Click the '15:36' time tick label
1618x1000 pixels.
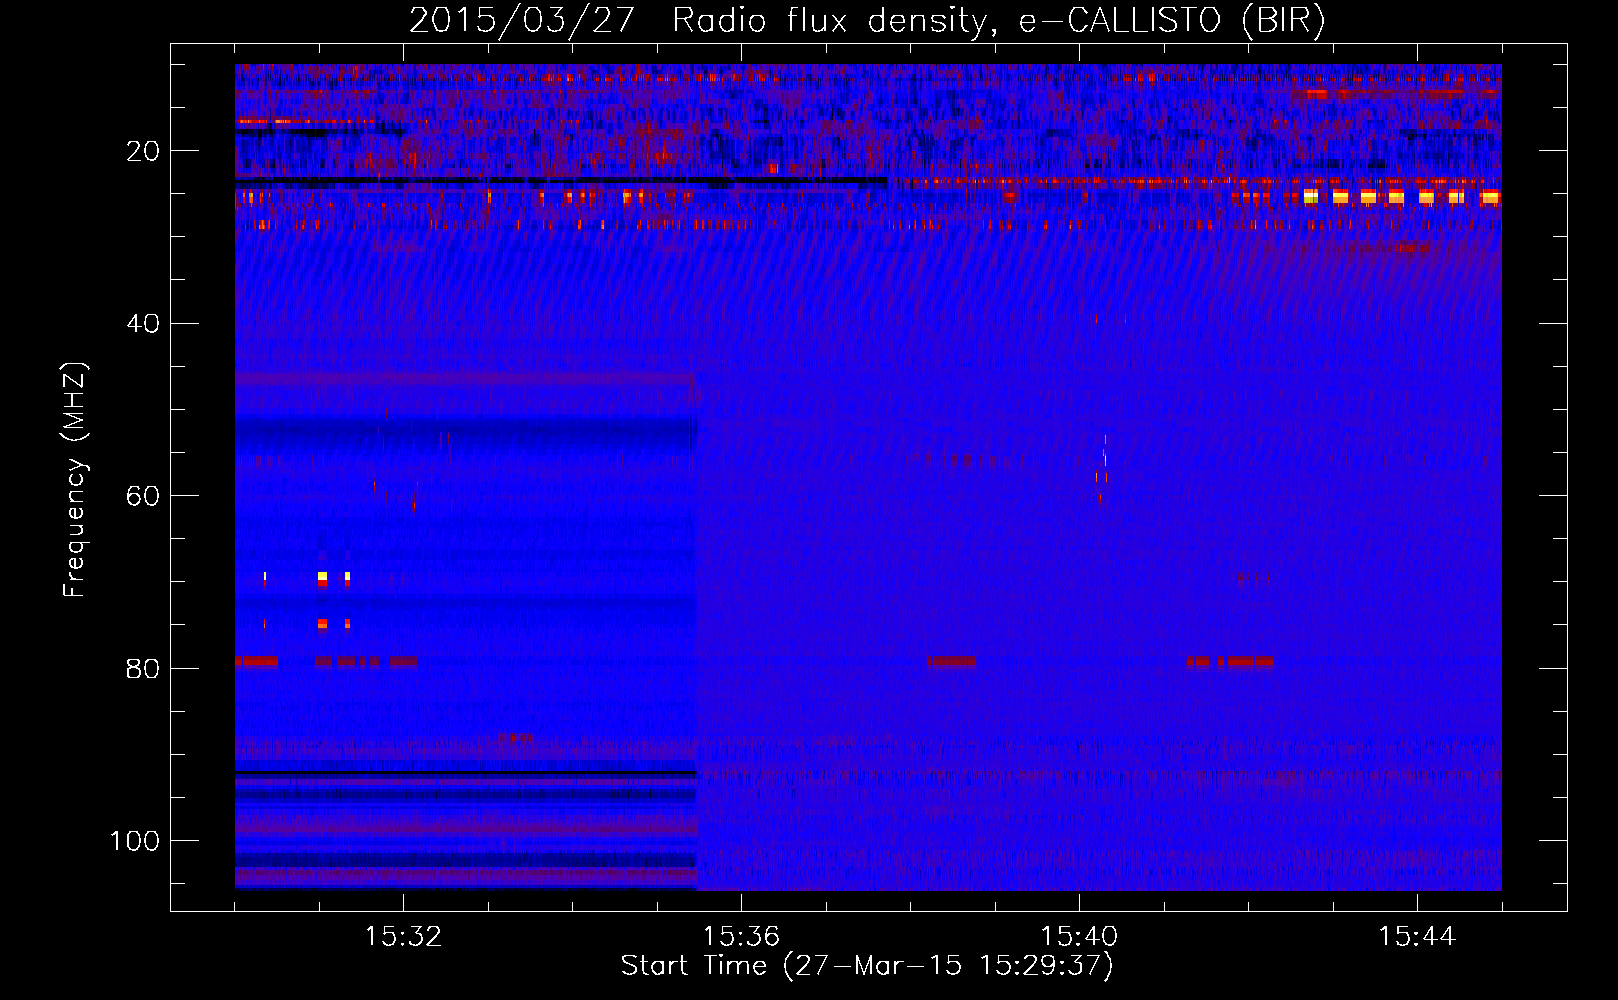coord(741,937)
